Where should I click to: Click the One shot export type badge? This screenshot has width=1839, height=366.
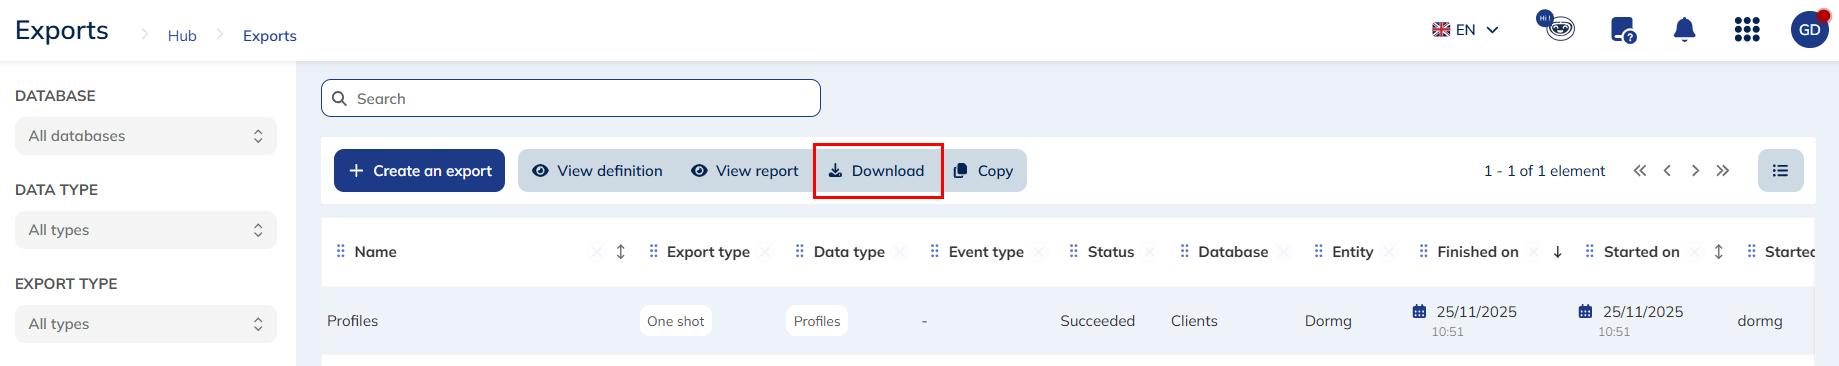click(x=676, y=321)
